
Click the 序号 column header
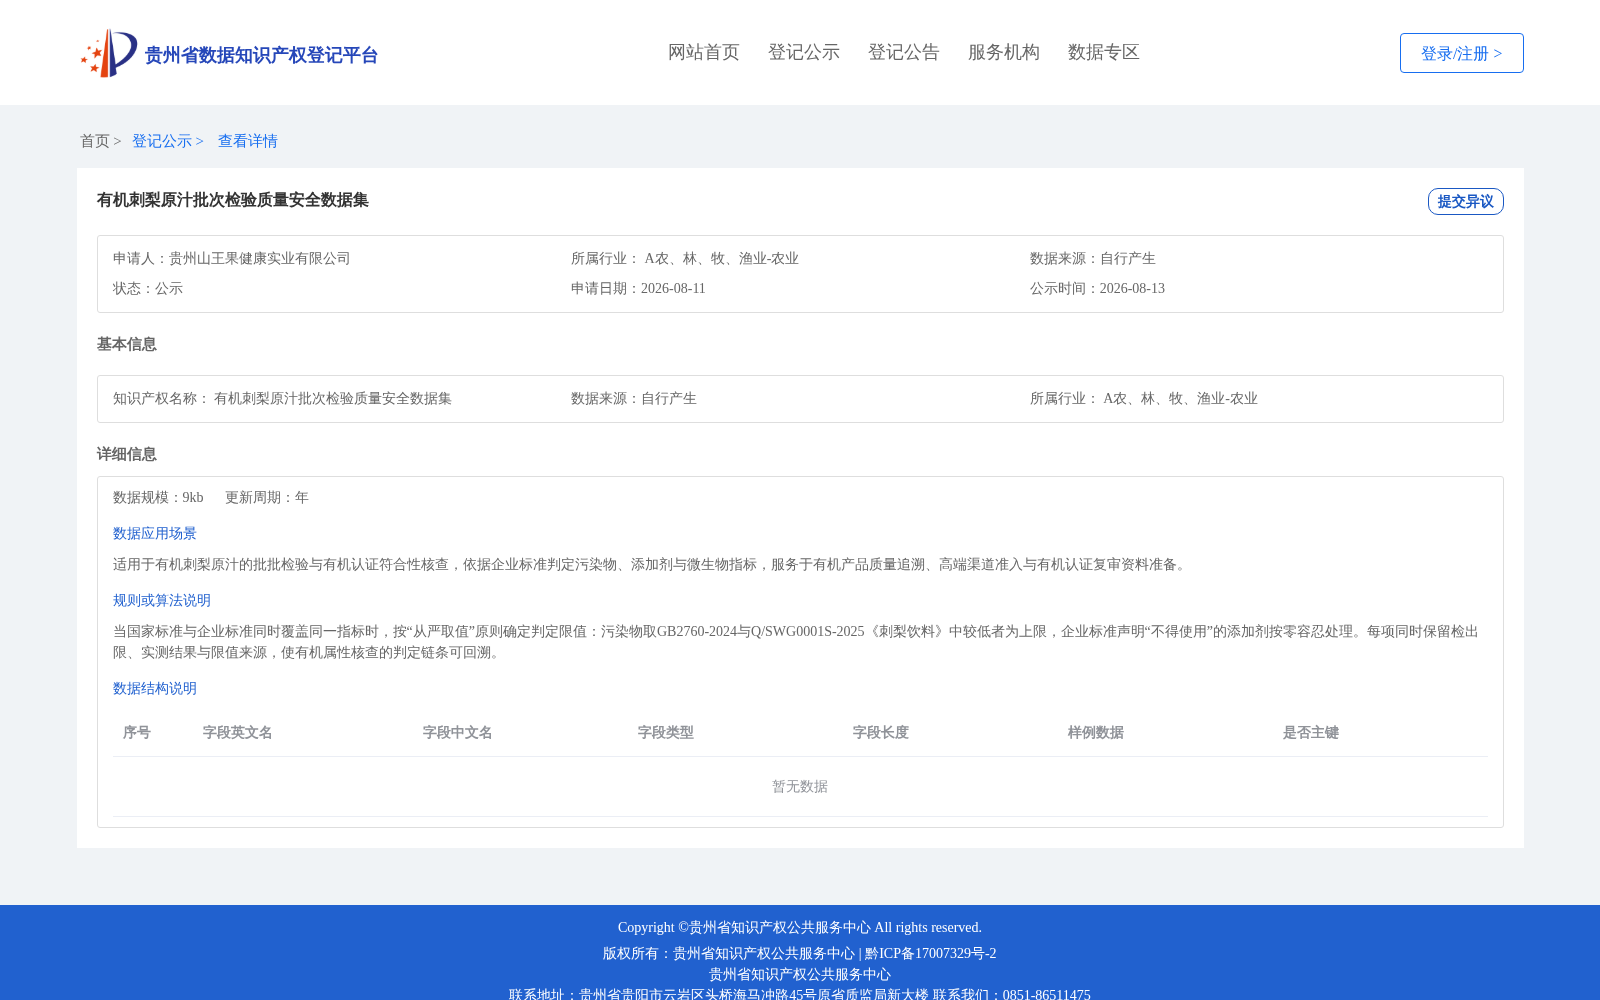point(137,732)
